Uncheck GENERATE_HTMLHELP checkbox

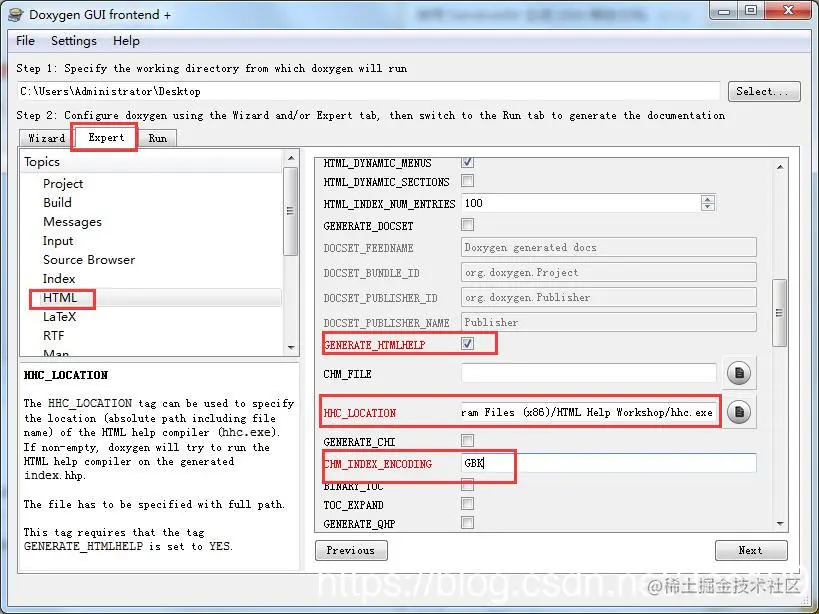coord(467,344)
